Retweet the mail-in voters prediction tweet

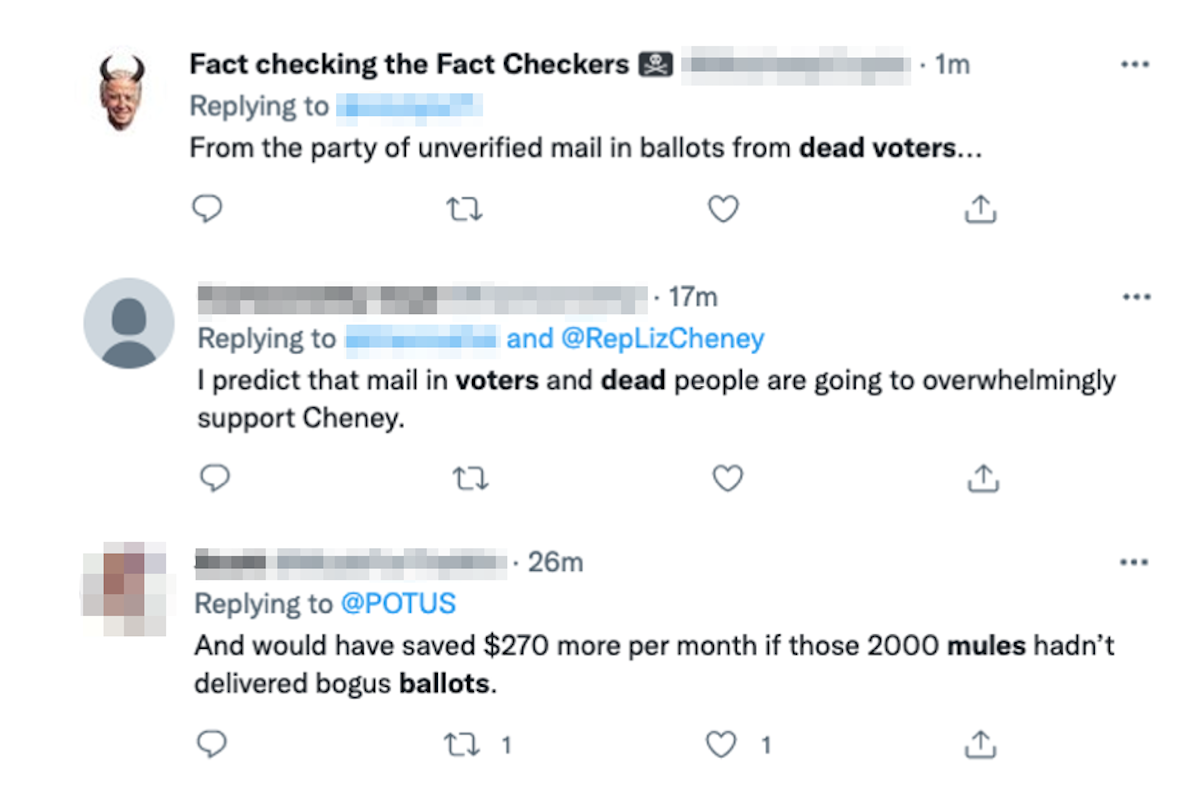pyautogui.click(x=470, y=478)
